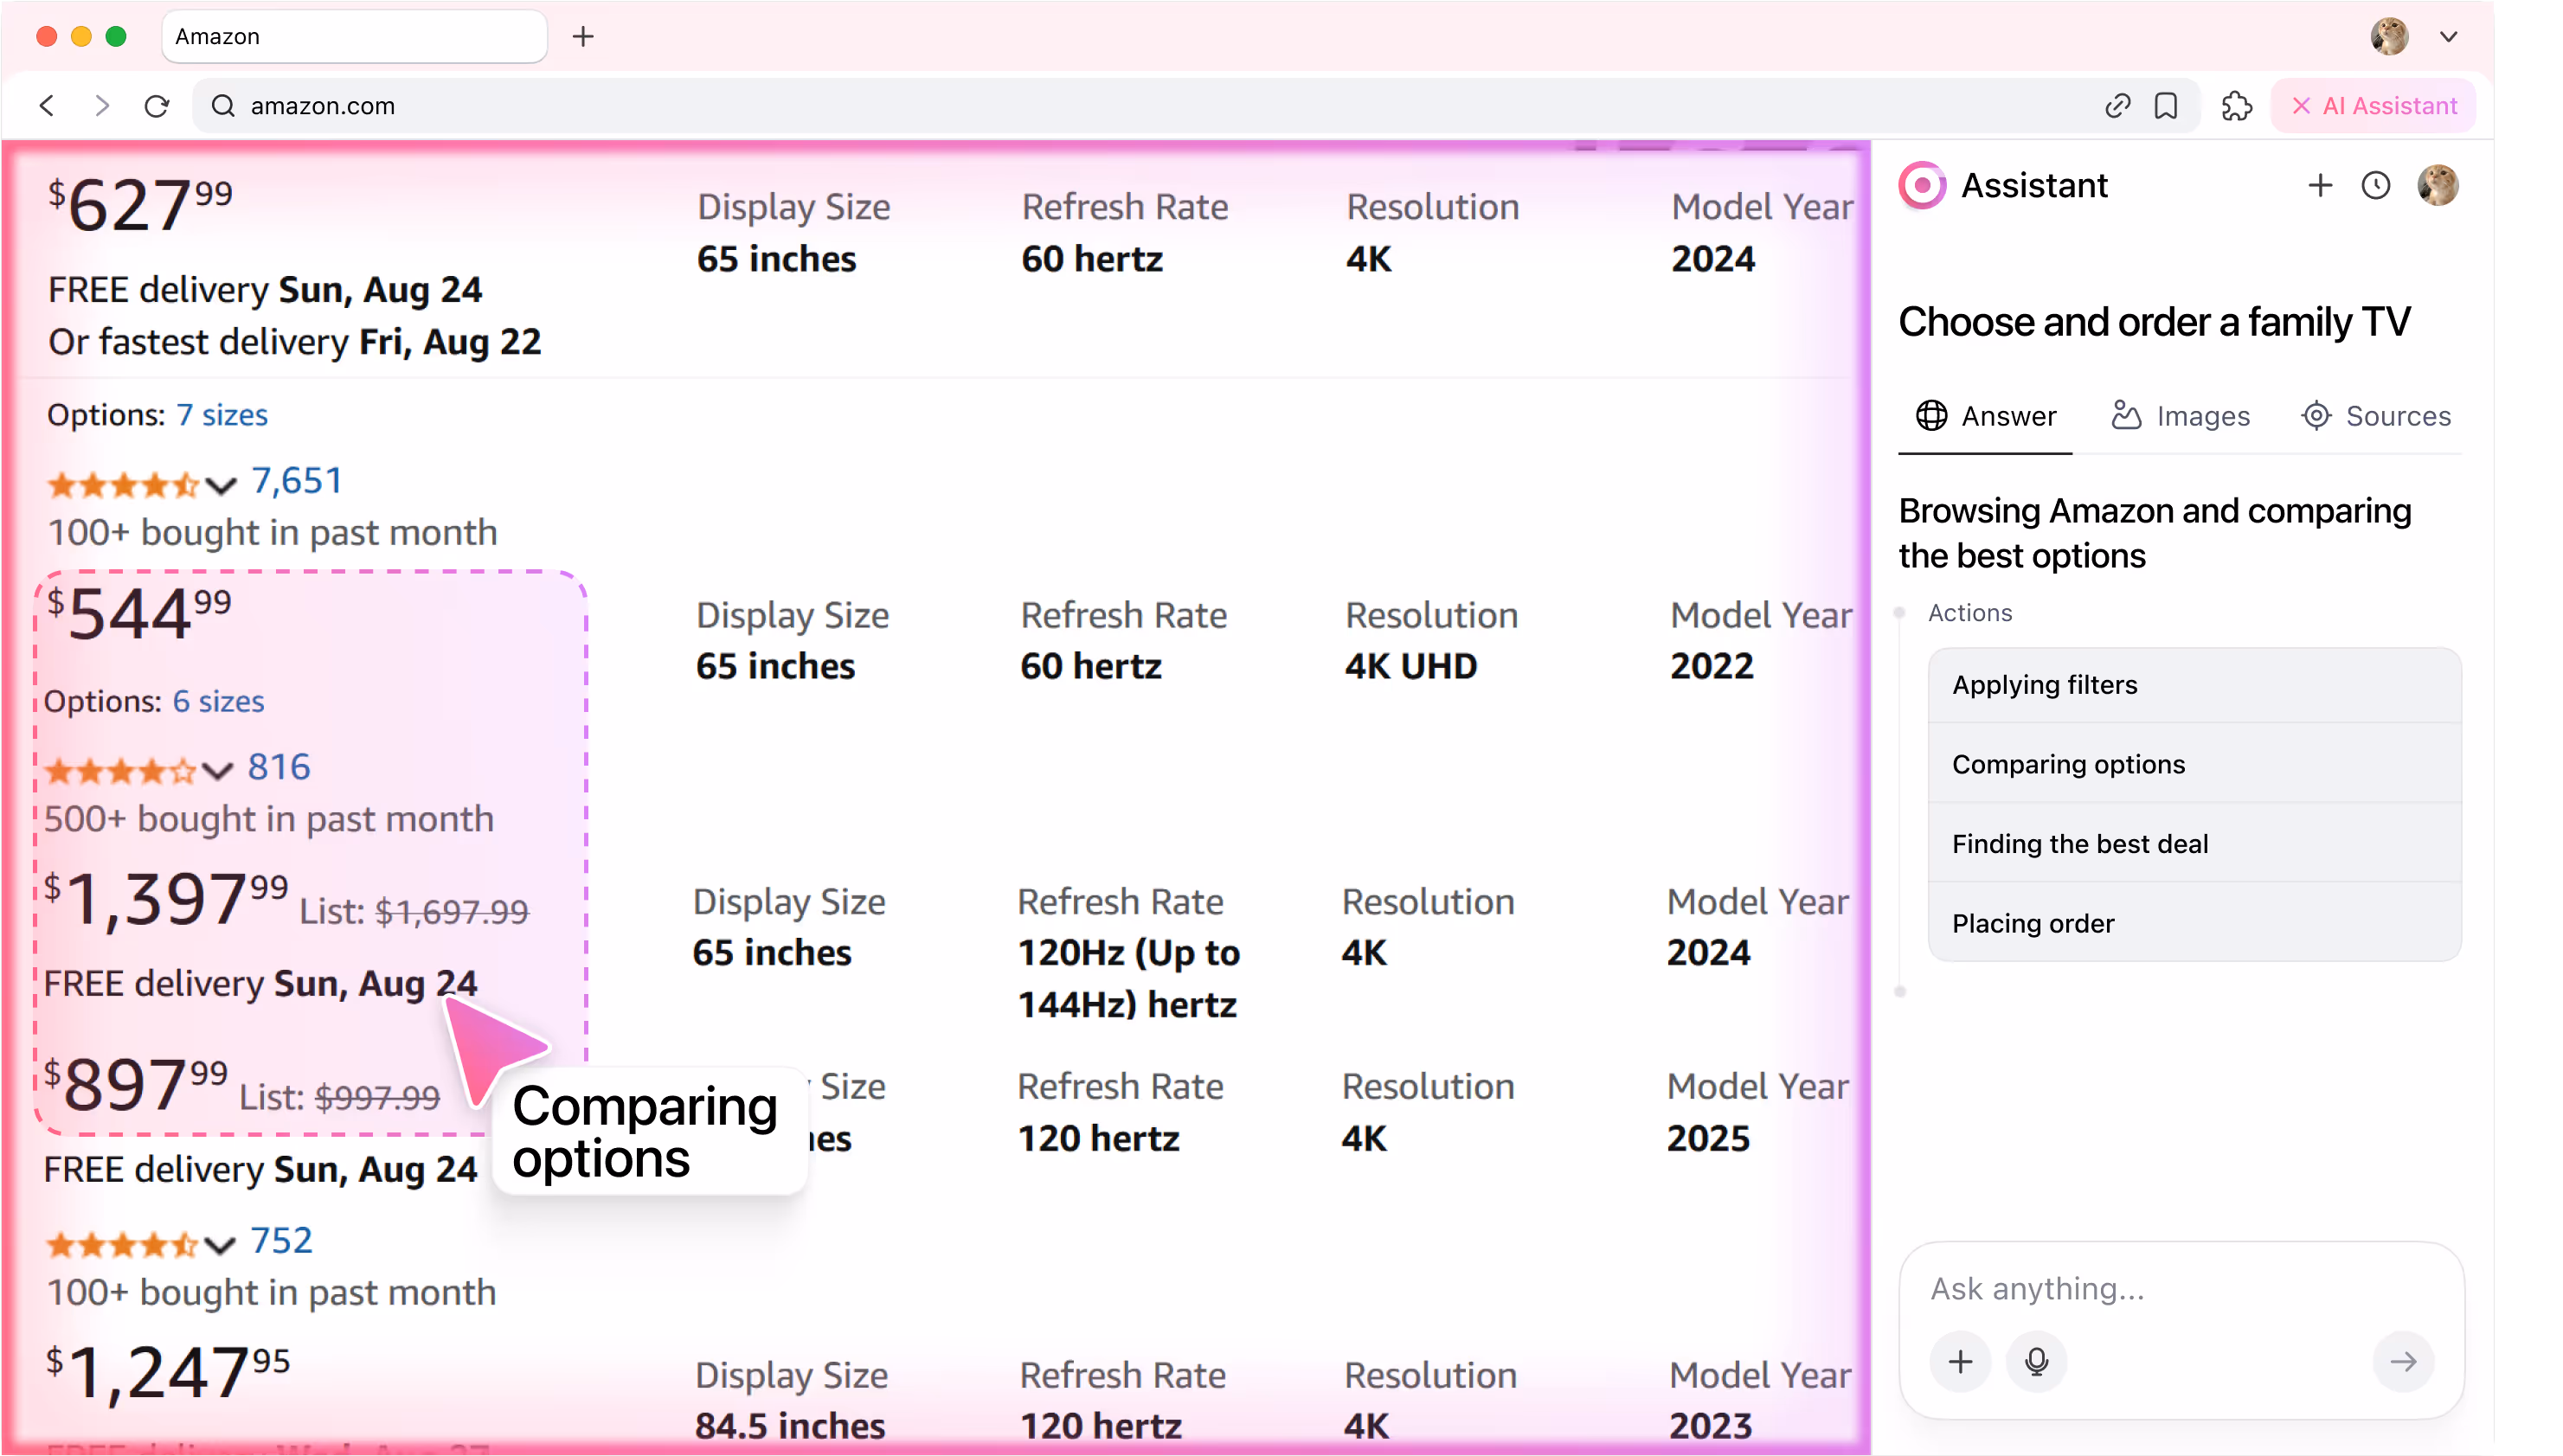Expand the profile chevron menu in title bar
This screenshot has width=2563, height=1456.
click(x=2448, y=37)
